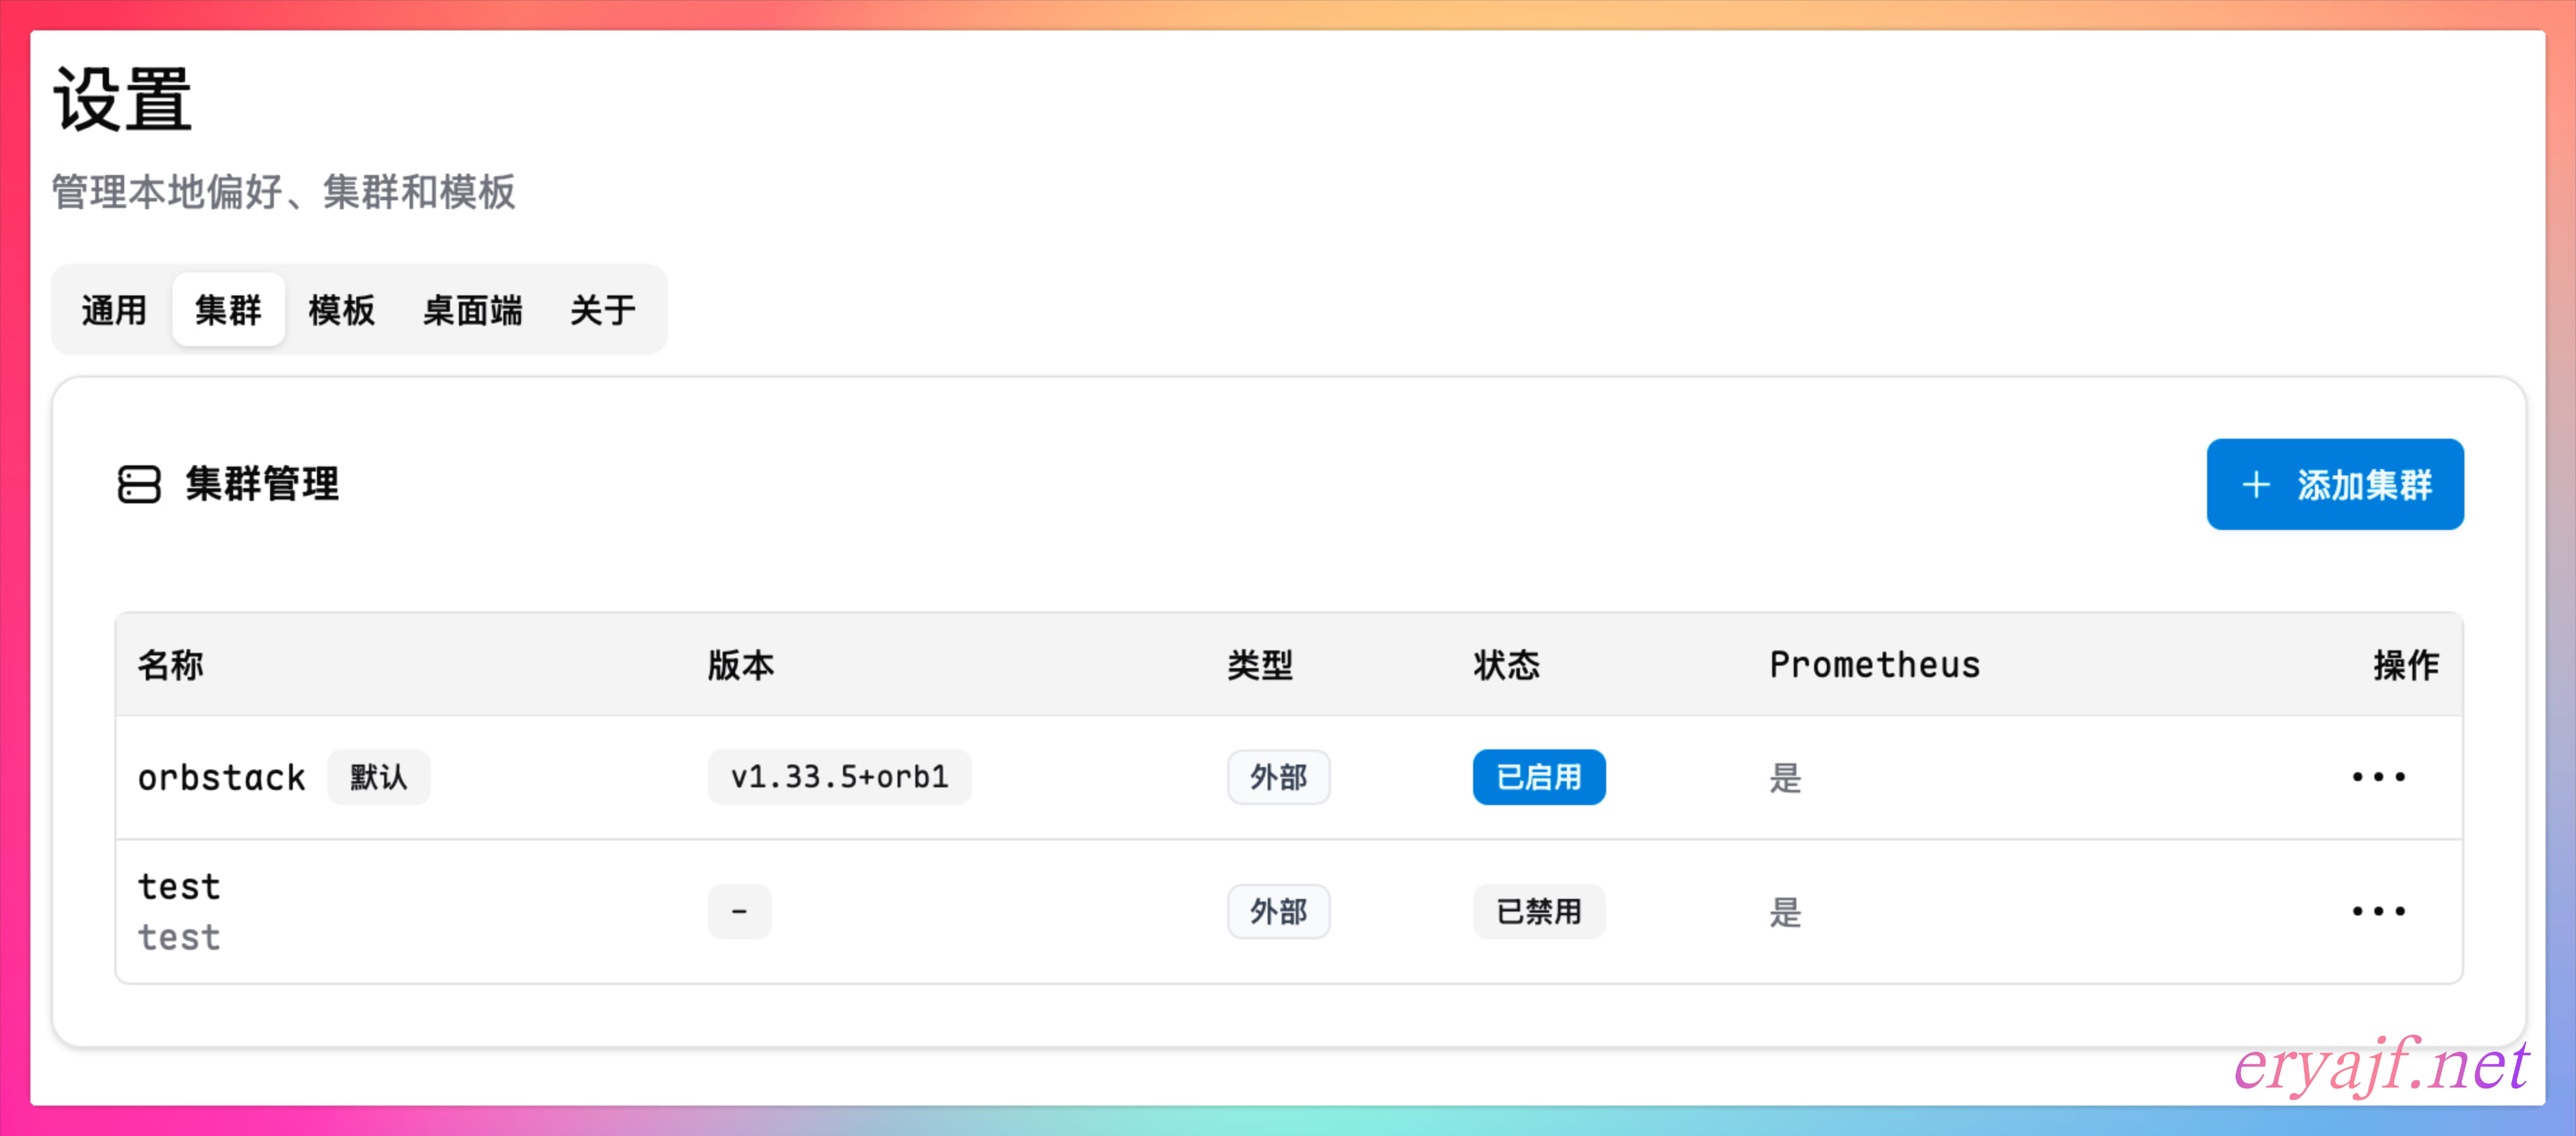Open the three-dot actions menu for orbstack
2576x1136 pixels.
pyautogui.click(x=2378, y=777)
